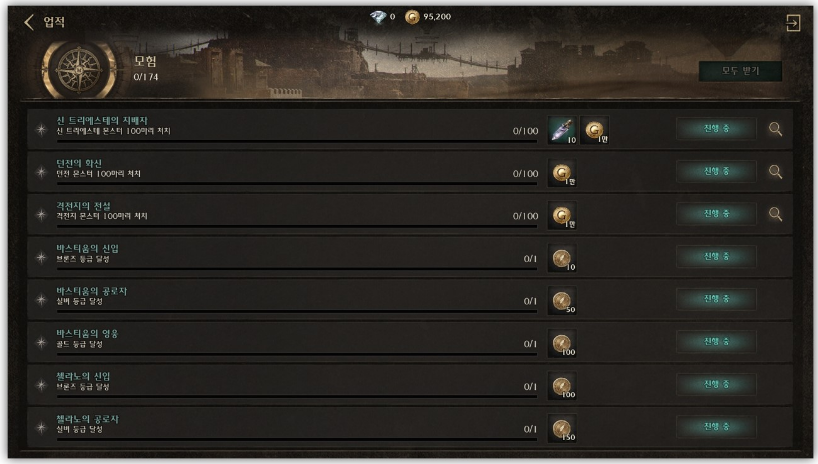Image resolution: width=818 pixels, height=464 pixels.
Task: Click 진행 중 button for 첼라노의 신입
Action: click(x=716, y=384)
